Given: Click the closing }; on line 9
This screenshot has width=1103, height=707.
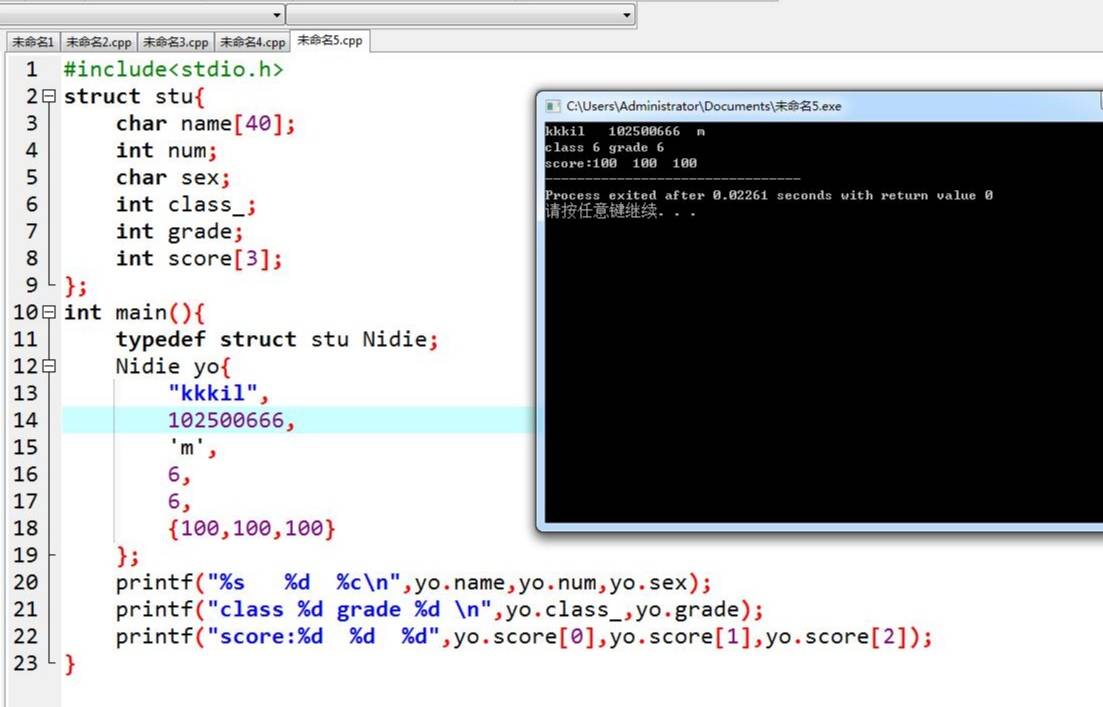Looking at the screenshot, I should (76, 286).
